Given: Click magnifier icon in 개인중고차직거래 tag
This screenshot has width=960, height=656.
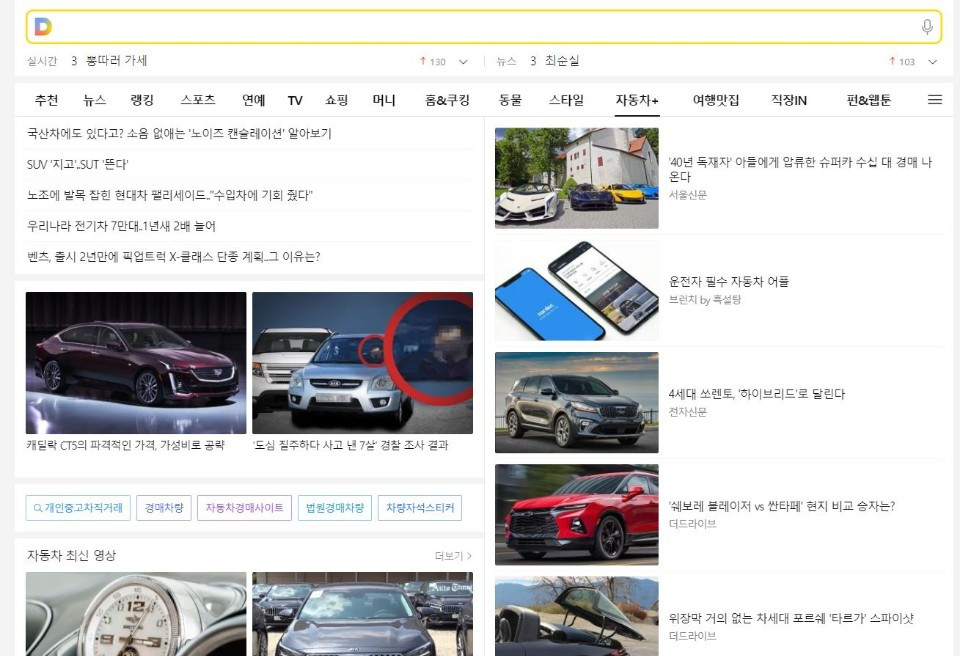Looking at the screenshot, I should 37,508.
